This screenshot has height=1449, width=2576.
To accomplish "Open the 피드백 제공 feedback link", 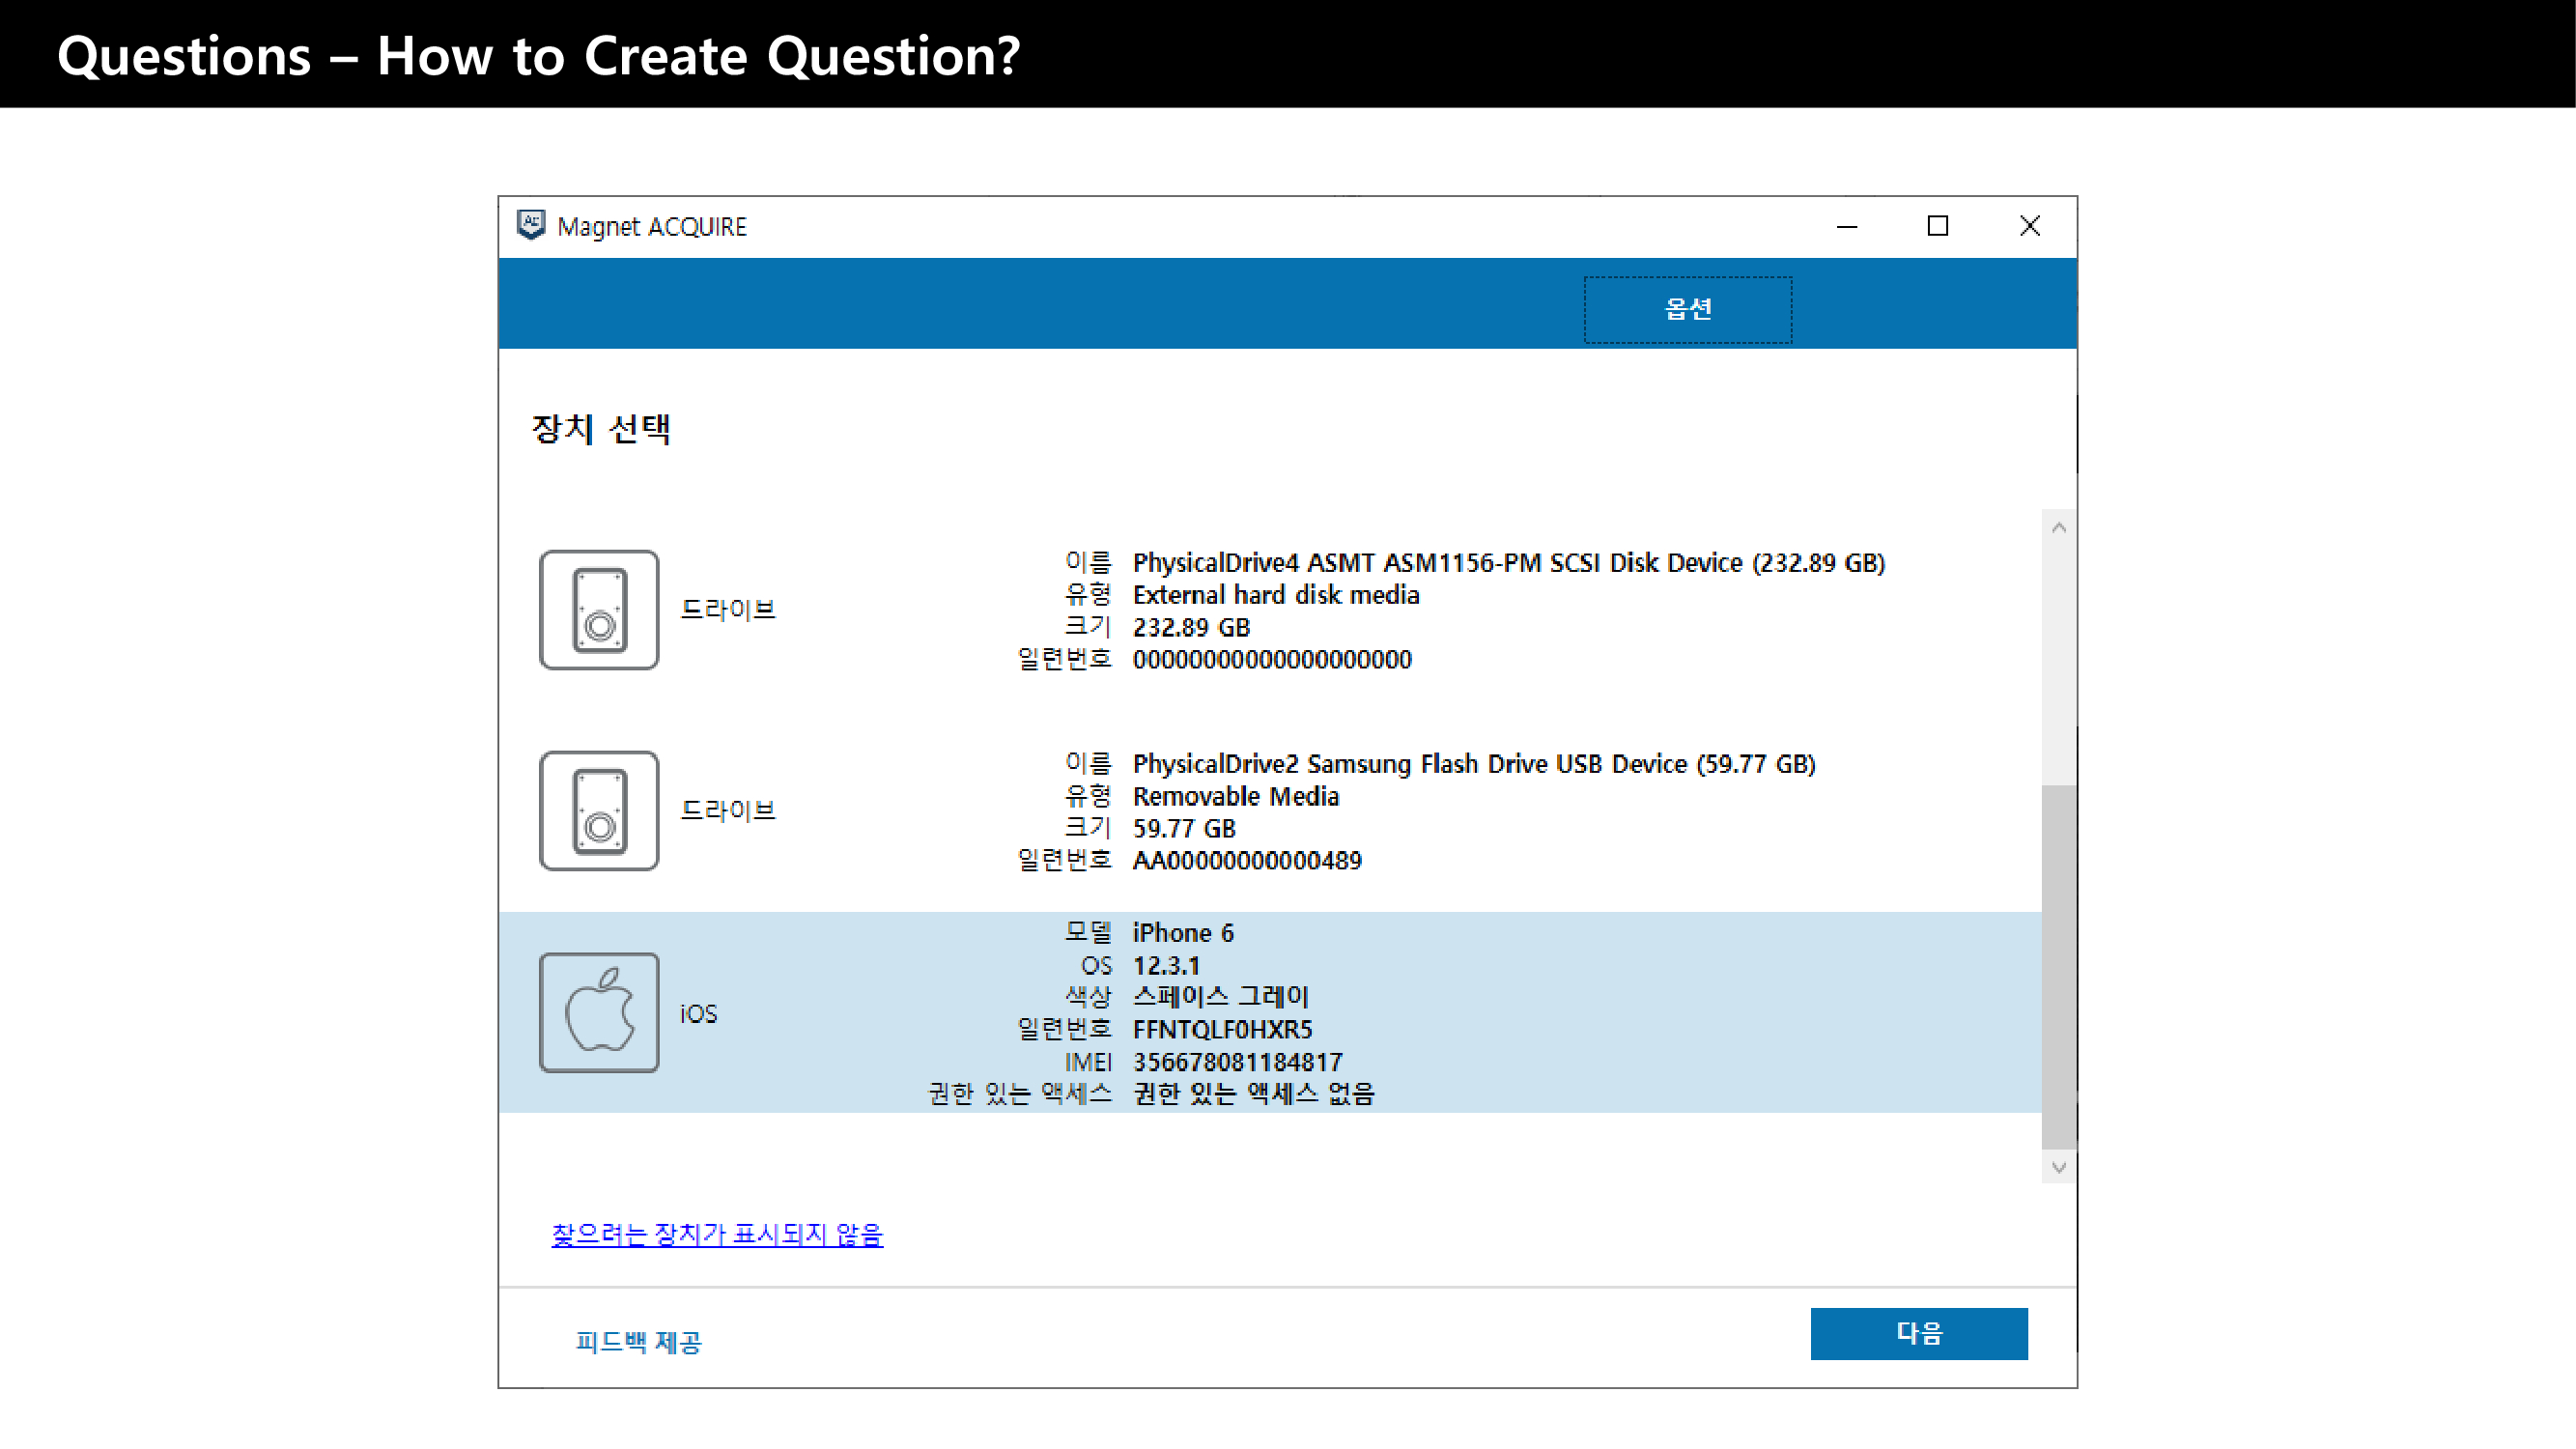I will 638,1341.
